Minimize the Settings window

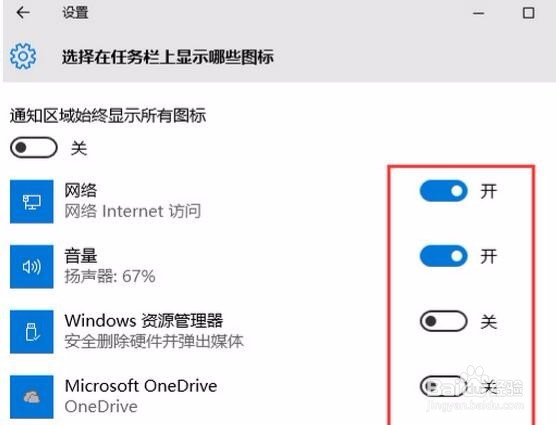[x=478, y=13]
